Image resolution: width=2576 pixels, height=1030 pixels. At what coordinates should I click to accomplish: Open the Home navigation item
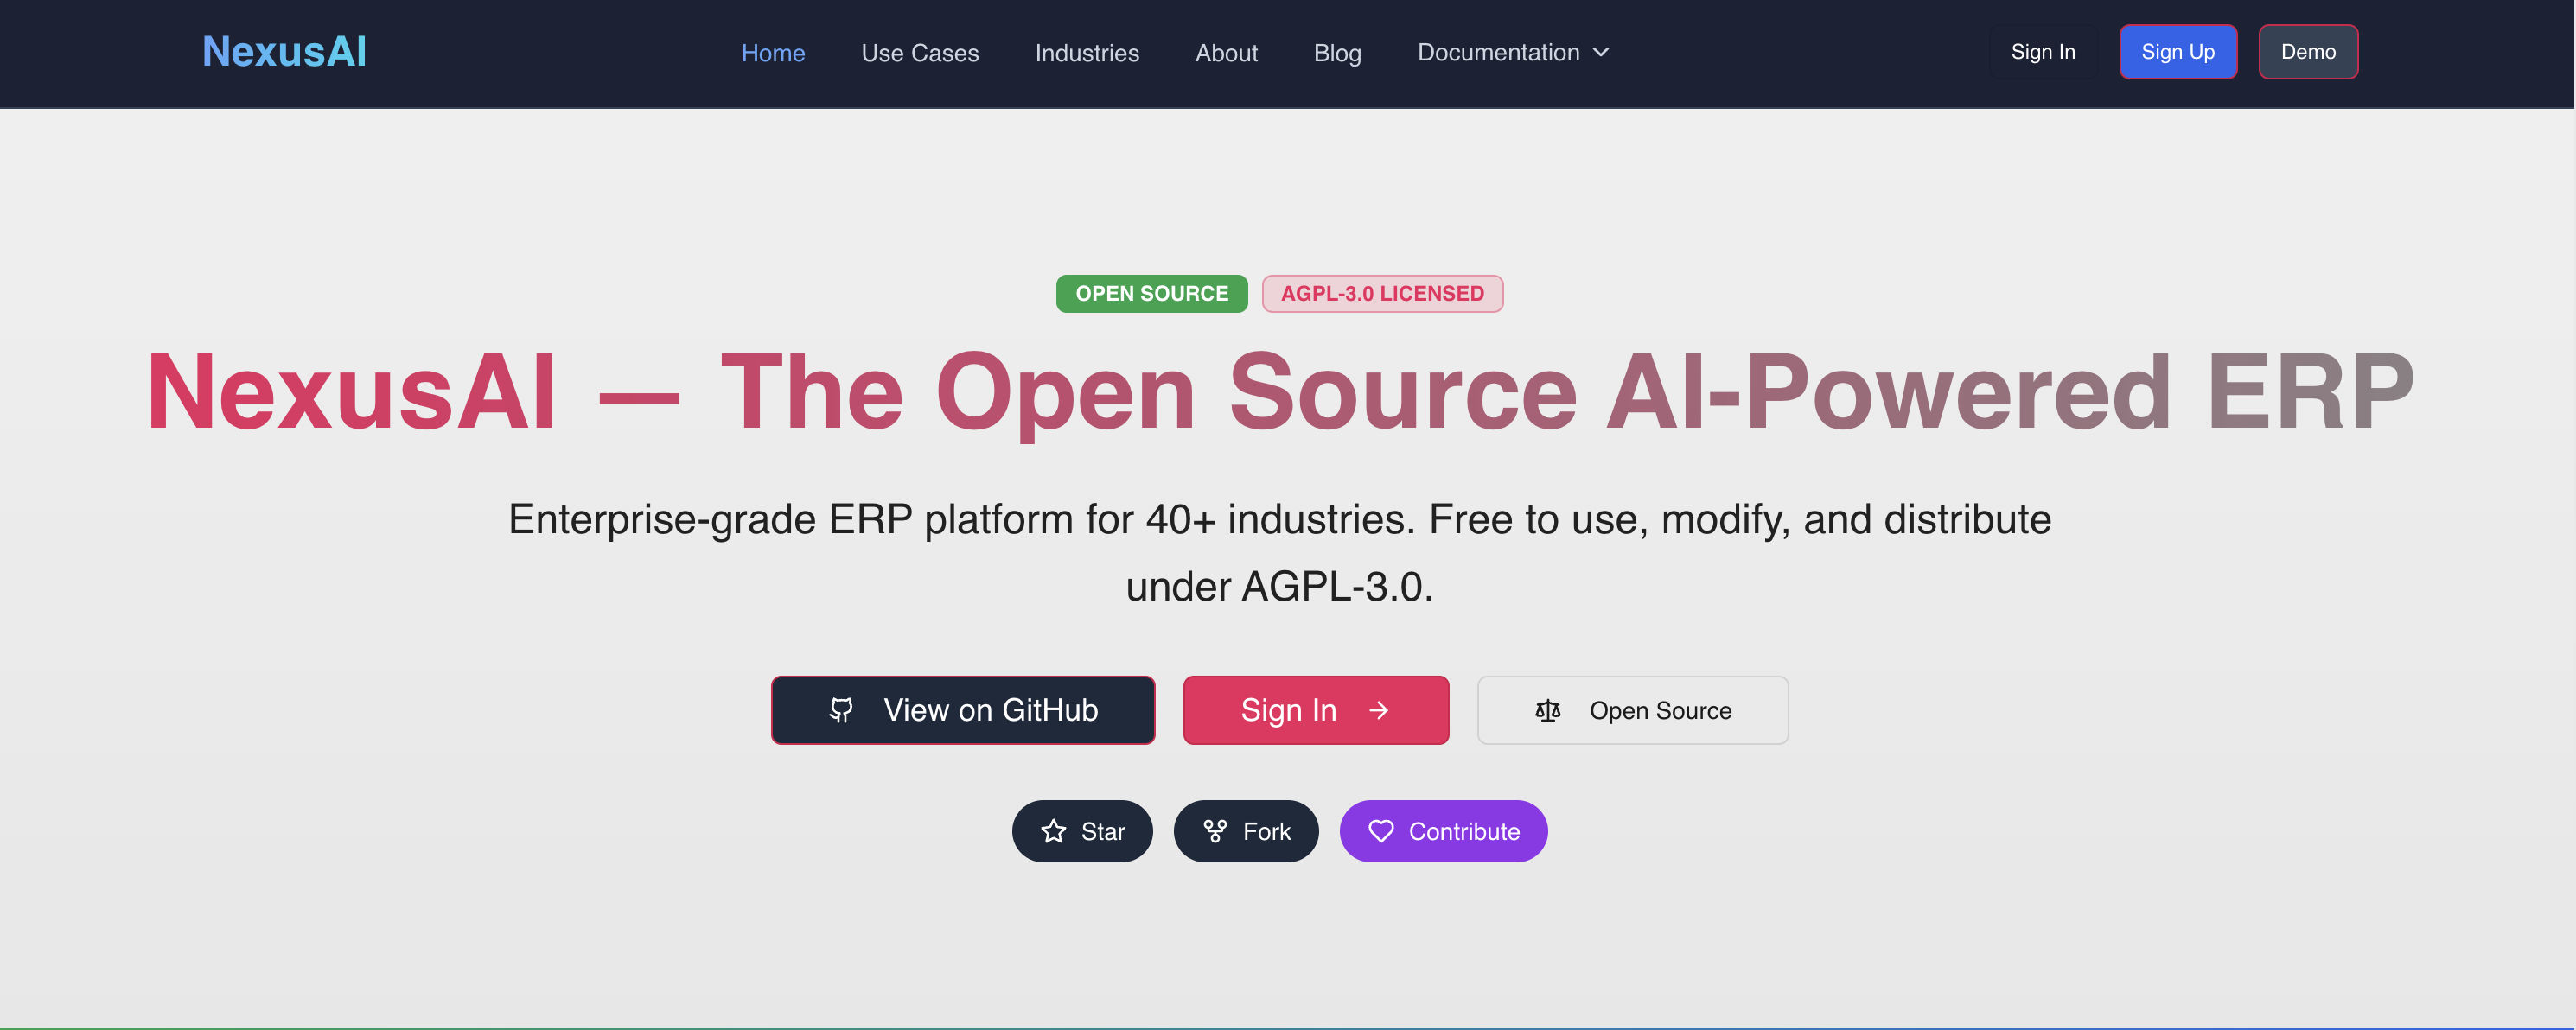[773, 53]
